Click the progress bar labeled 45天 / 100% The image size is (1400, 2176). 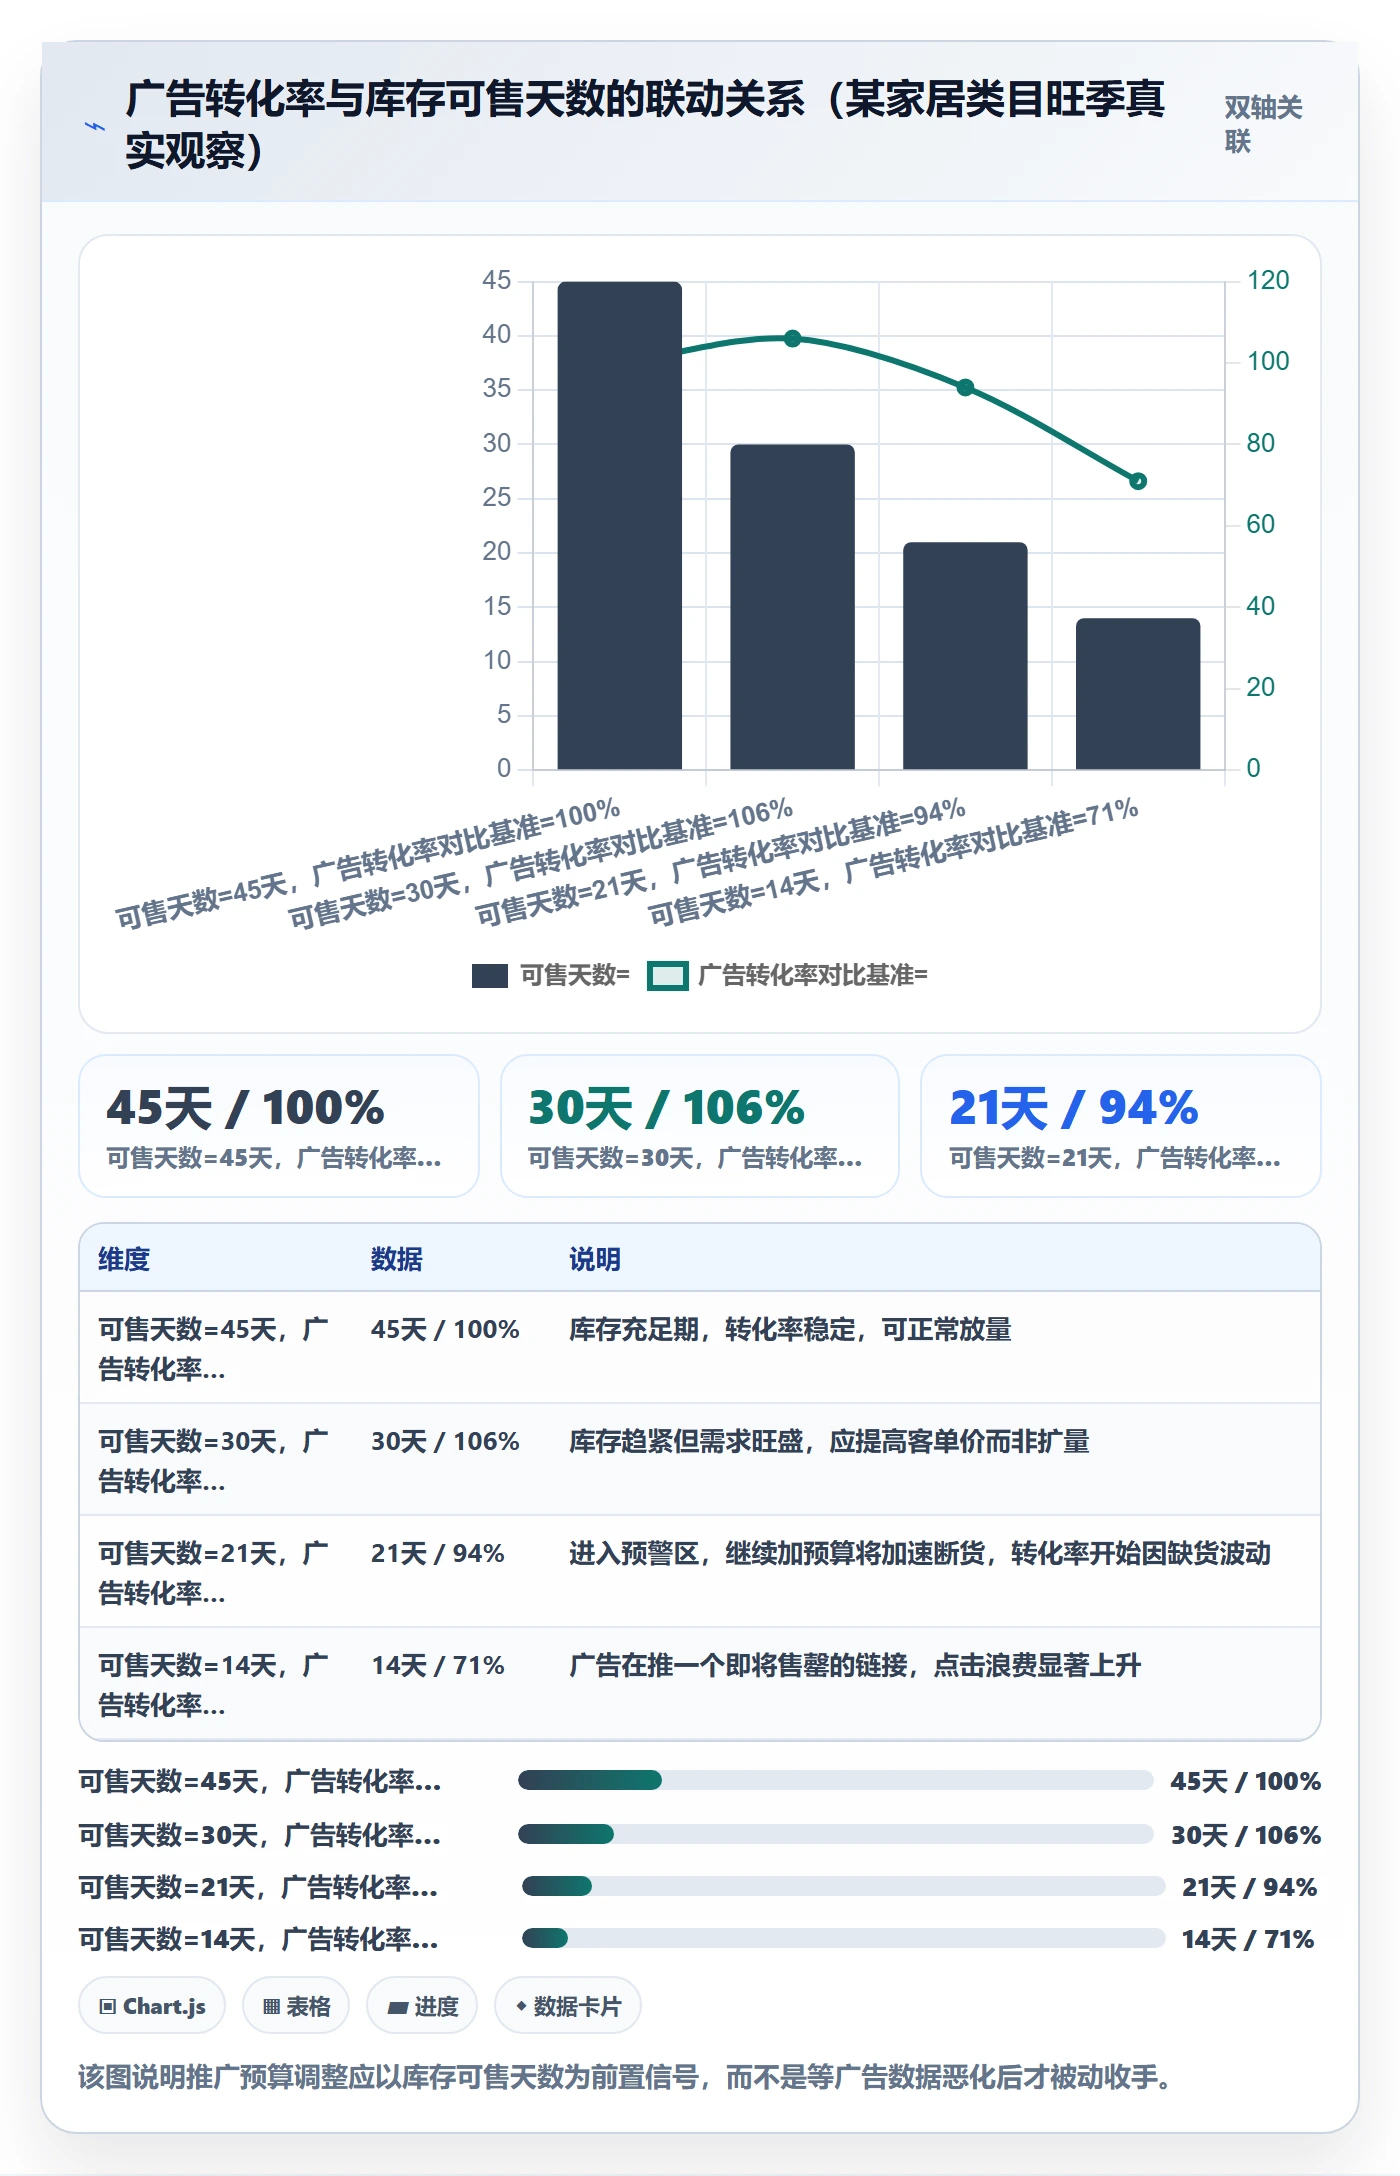pos(836,1780)
